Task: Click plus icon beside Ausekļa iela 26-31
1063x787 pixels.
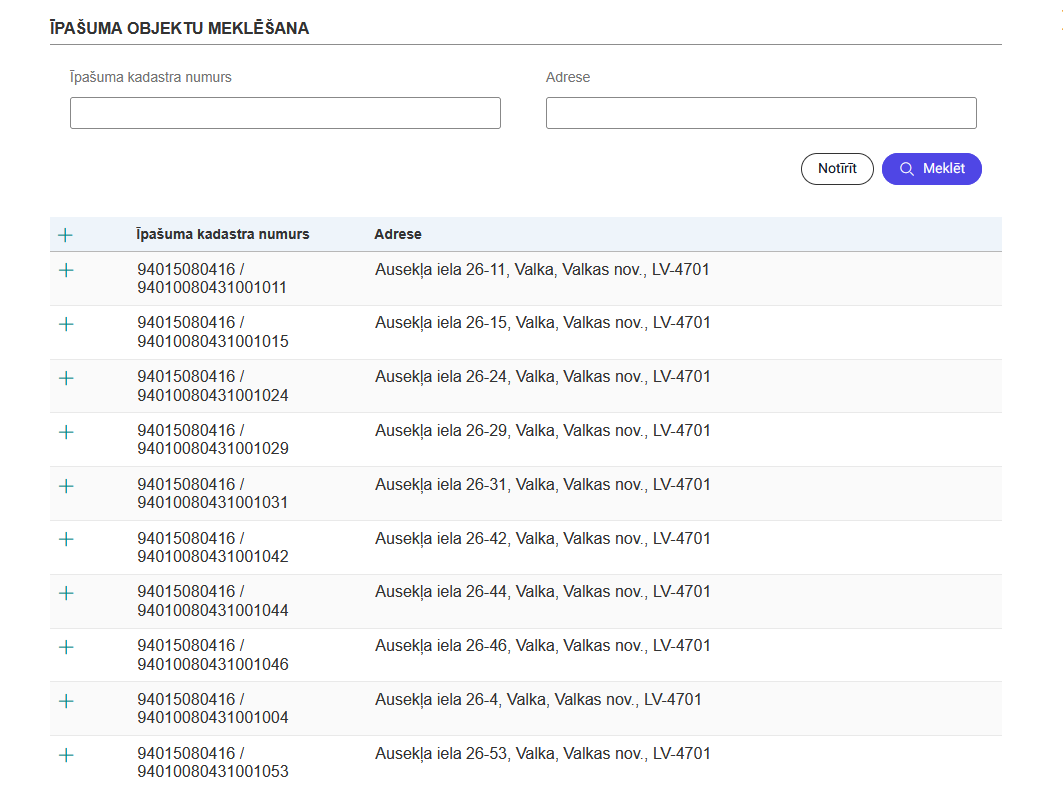Action: pos(66,486)
